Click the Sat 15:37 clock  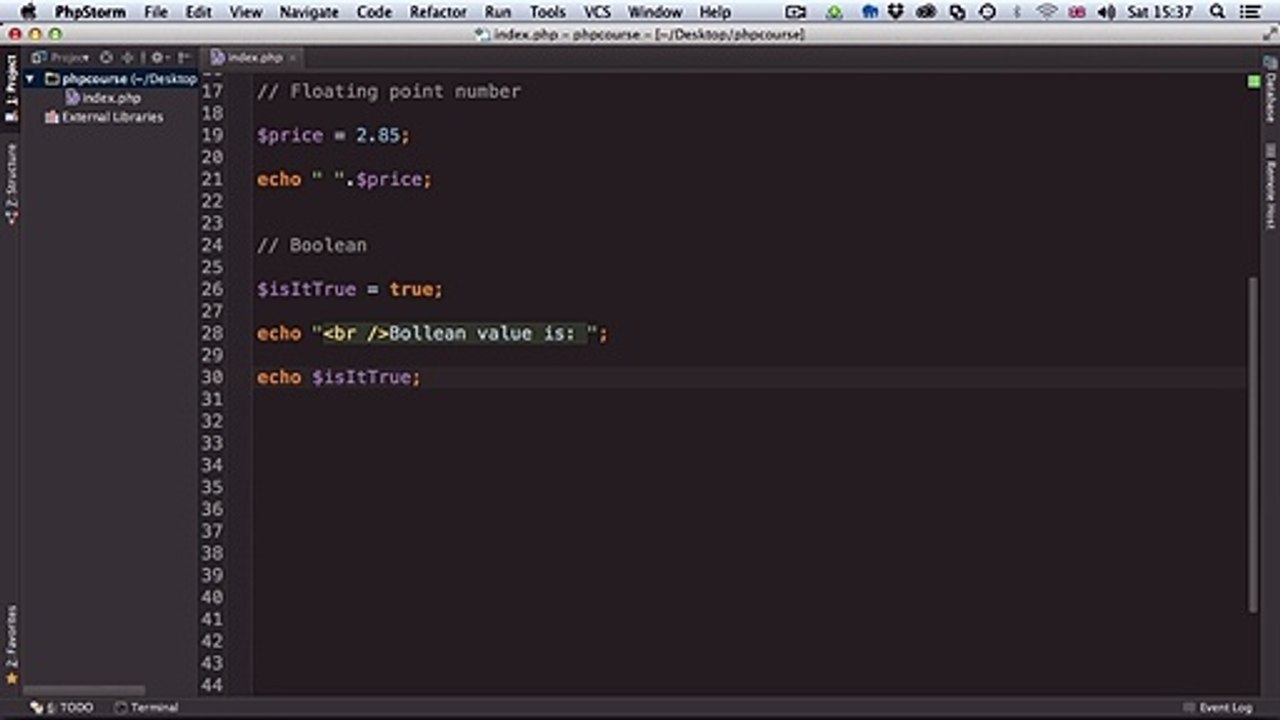pyautogui.click(x=1159, y=12)
